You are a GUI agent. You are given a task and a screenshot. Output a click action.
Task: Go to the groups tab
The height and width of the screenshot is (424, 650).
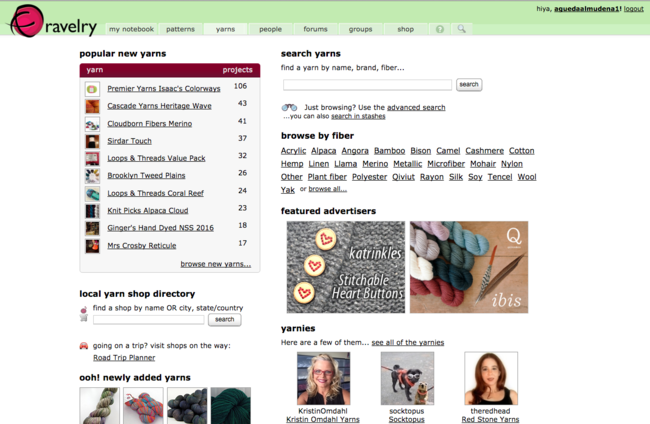tap(360, 29)
